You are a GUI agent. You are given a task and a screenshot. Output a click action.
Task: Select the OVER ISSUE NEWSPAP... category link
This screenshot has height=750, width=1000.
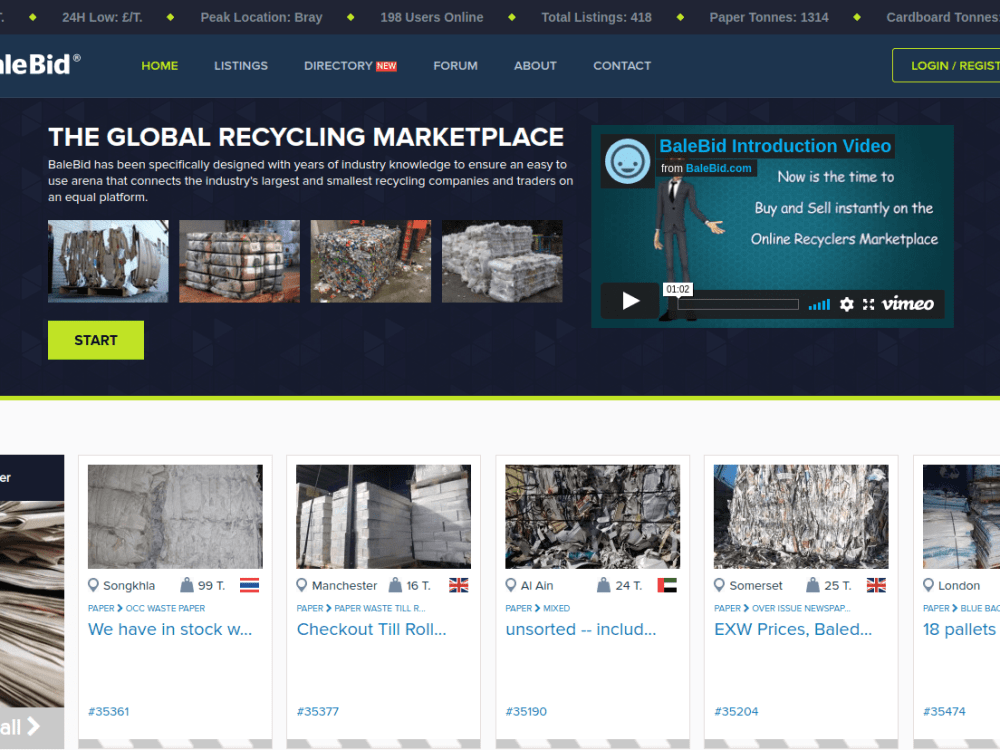tap(801, 608)
